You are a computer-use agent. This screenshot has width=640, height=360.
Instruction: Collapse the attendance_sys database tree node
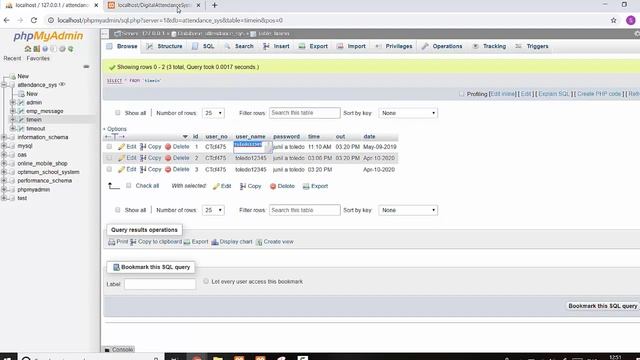click(x=4, y=85)
